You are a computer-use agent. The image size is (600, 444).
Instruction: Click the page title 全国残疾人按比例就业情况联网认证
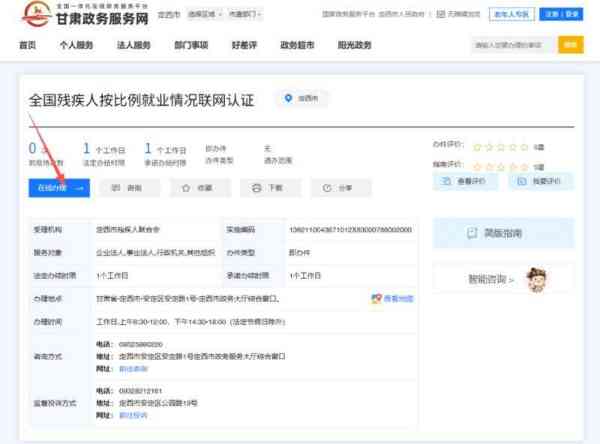(141, 100)
